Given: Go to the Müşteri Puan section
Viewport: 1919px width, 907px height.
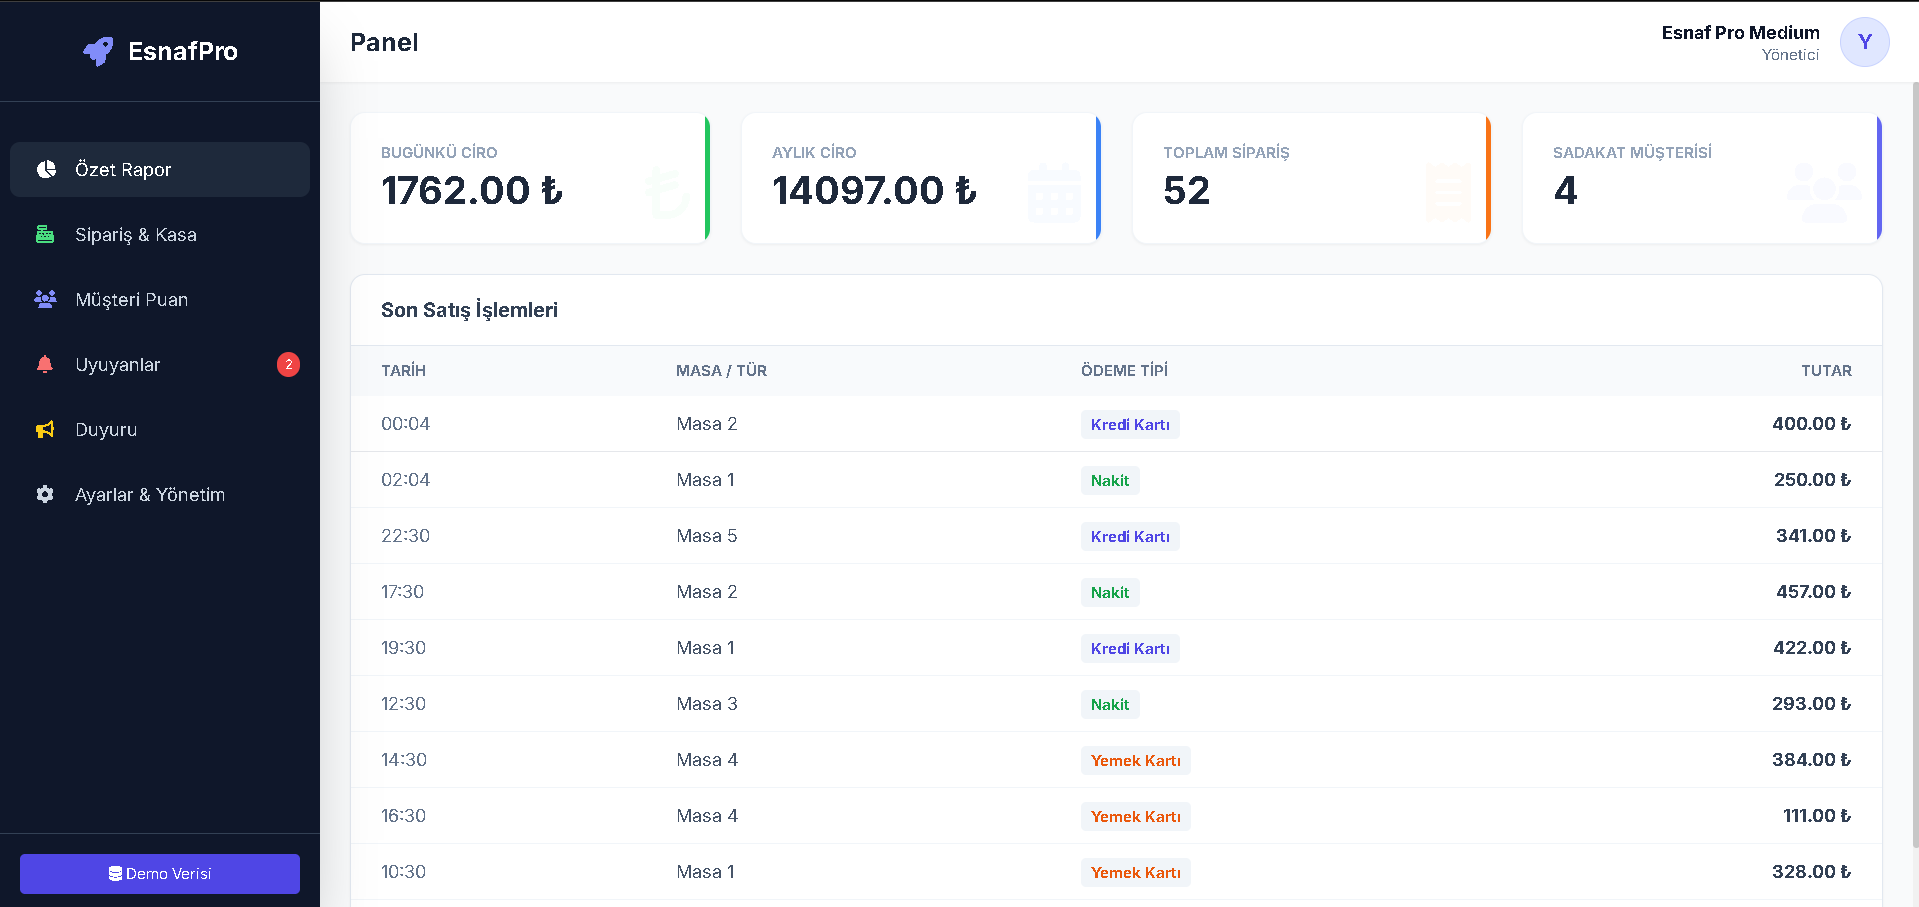Looking at the screenshot, I should (x=131, y=299).
